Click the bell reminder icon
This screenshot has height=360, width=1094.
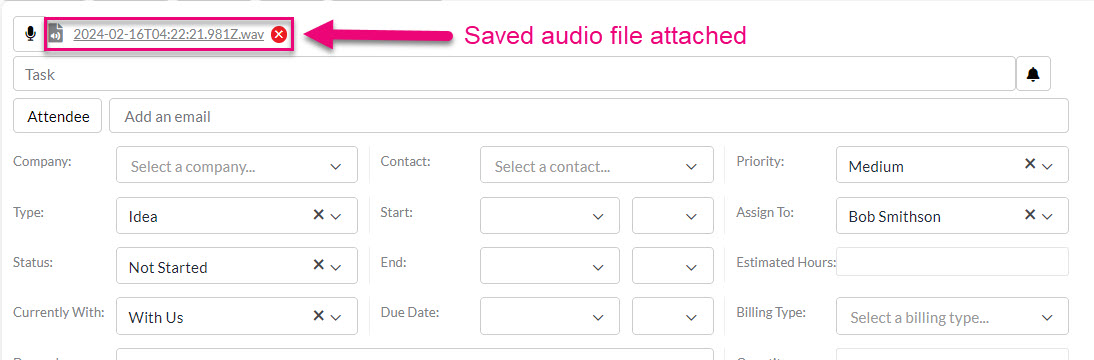[x=1033, y=74]
